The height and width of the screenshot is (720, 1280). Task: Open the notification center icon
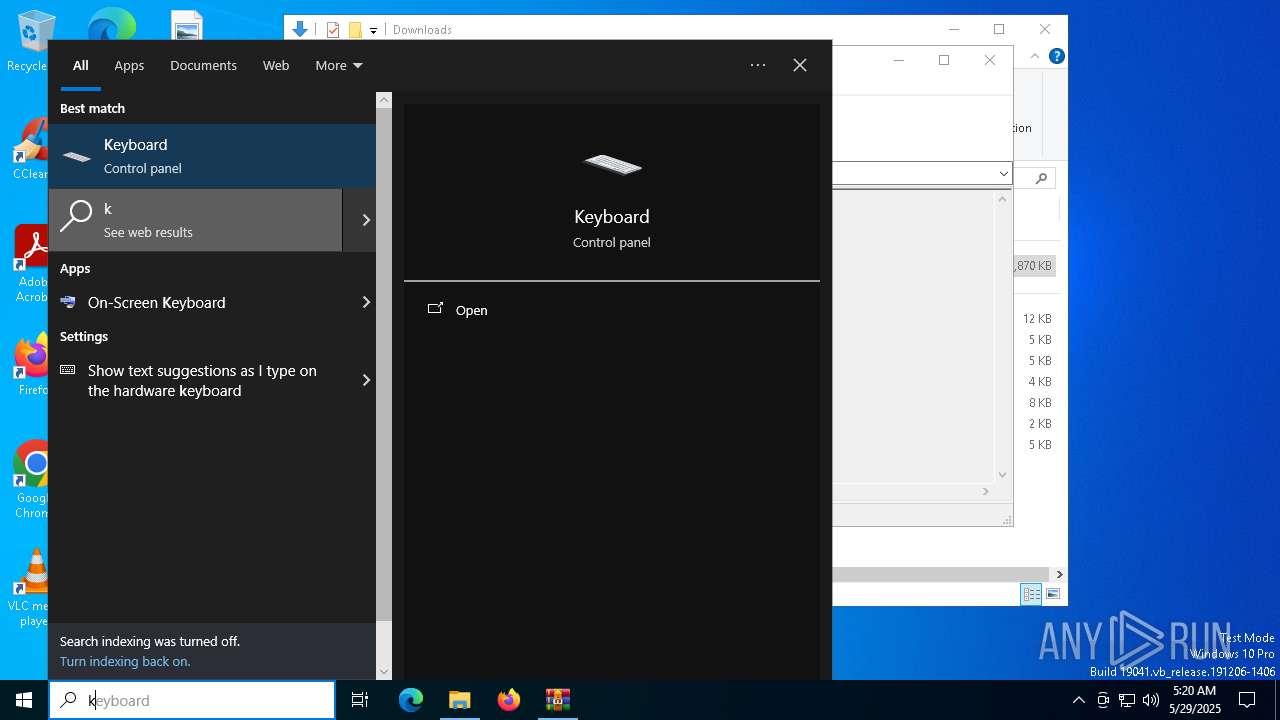1247,700
